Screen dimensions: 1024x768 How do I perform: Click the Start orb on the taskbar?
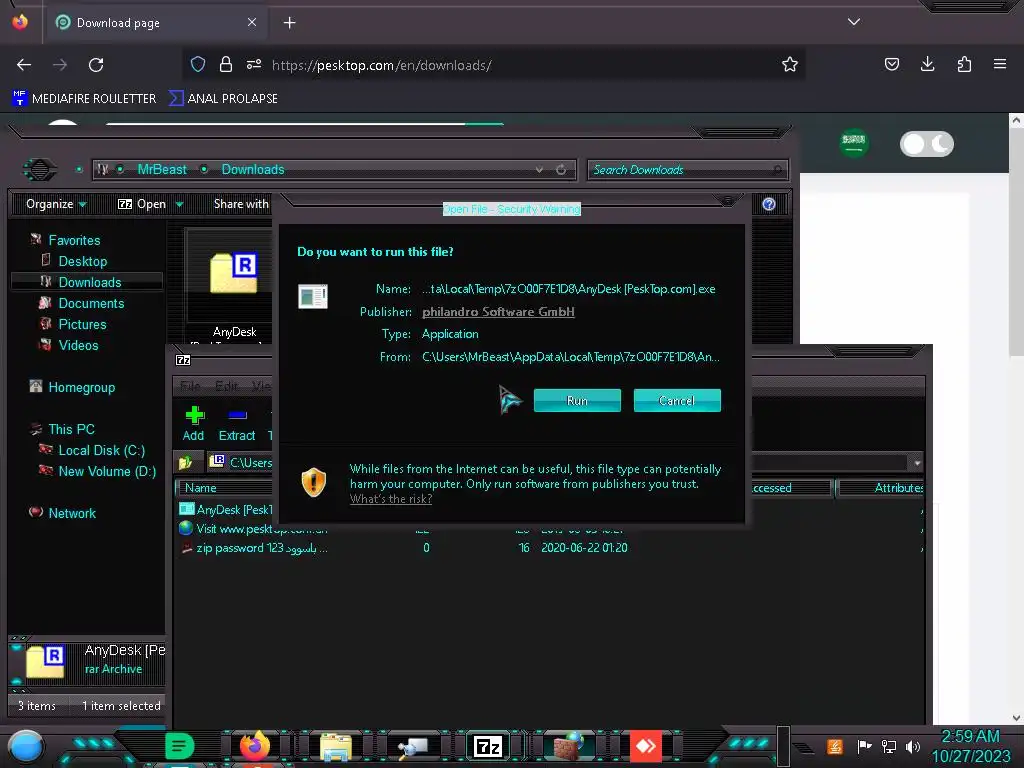pos(25,747)
